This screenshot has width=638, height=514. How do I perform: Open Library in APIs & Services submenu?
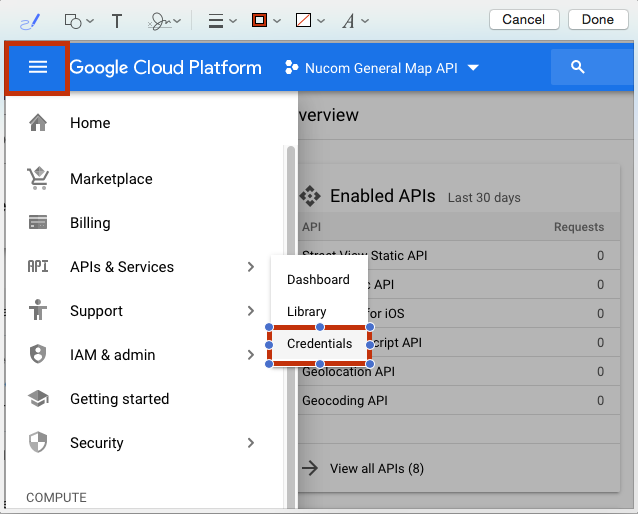coord(307,312)
